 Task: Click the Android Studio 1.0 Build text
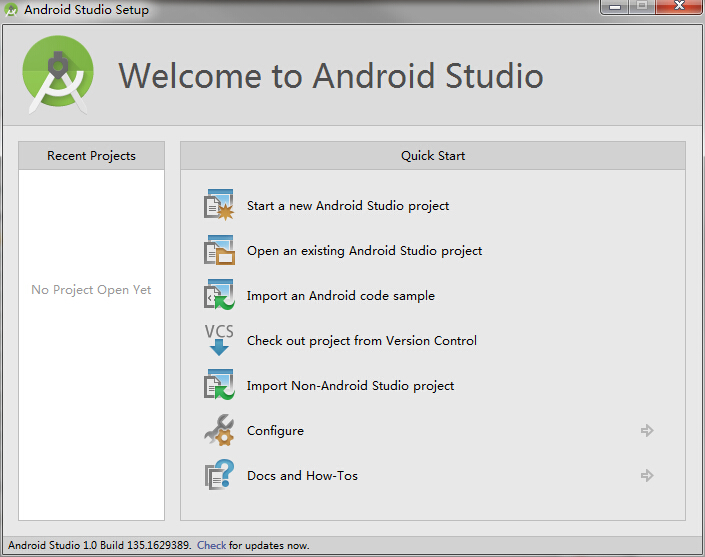click(x=100, y=545)
